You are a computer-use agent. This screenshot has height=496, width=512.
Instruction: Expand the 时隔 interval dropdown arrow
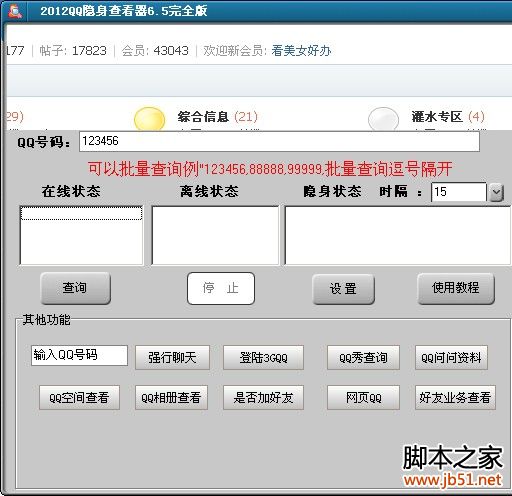[496, 192]
